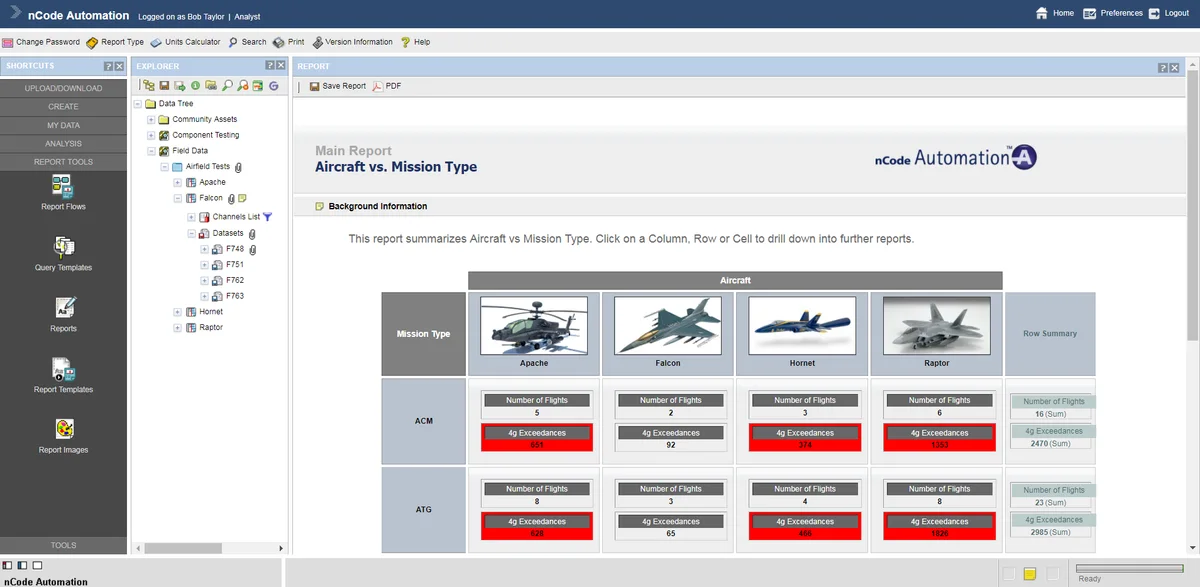Click the Apache helicopter thumbnail
Screen dimensions: 1200x587
(534, 326)
